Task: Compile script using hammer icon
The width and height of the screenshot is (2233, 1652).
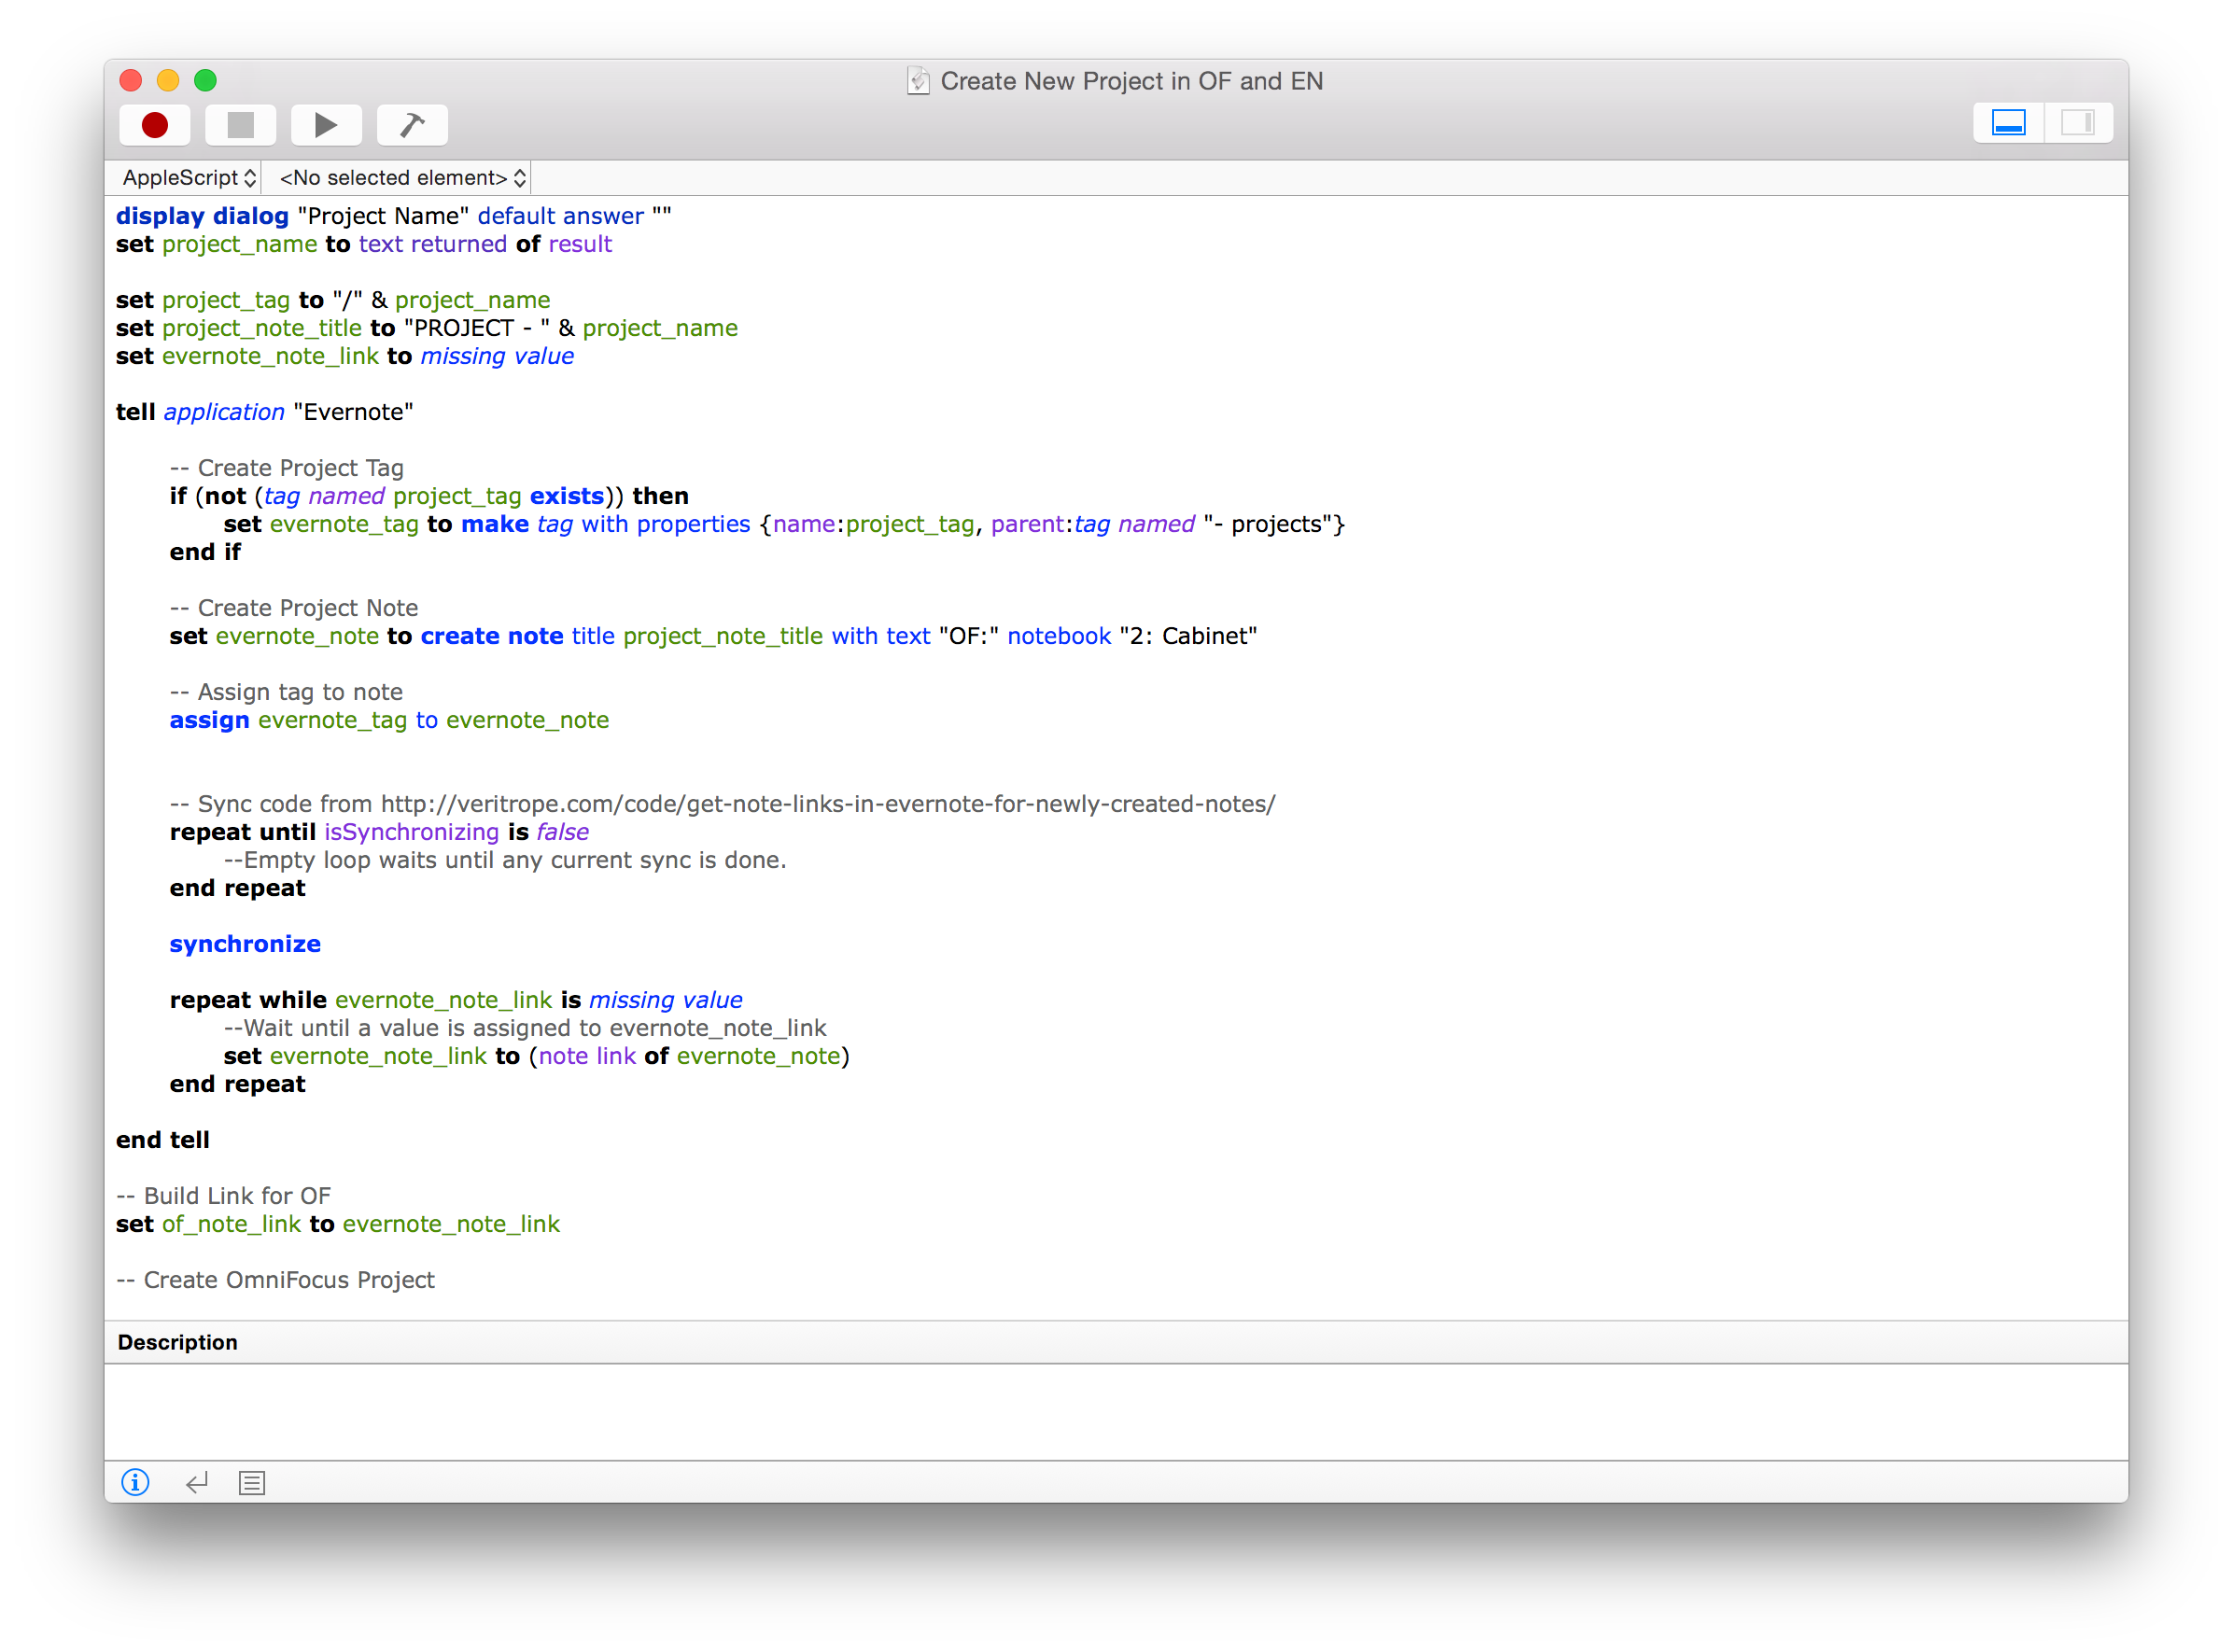Action: (x=412, y=125)
